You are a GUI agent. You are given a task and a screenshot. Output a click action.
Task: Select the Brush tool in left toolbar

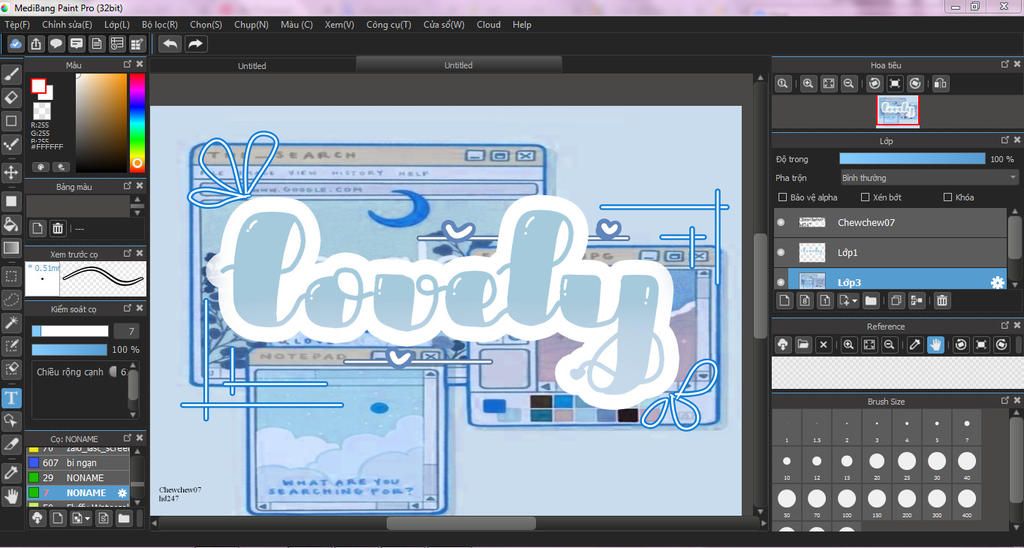[11, 75]
